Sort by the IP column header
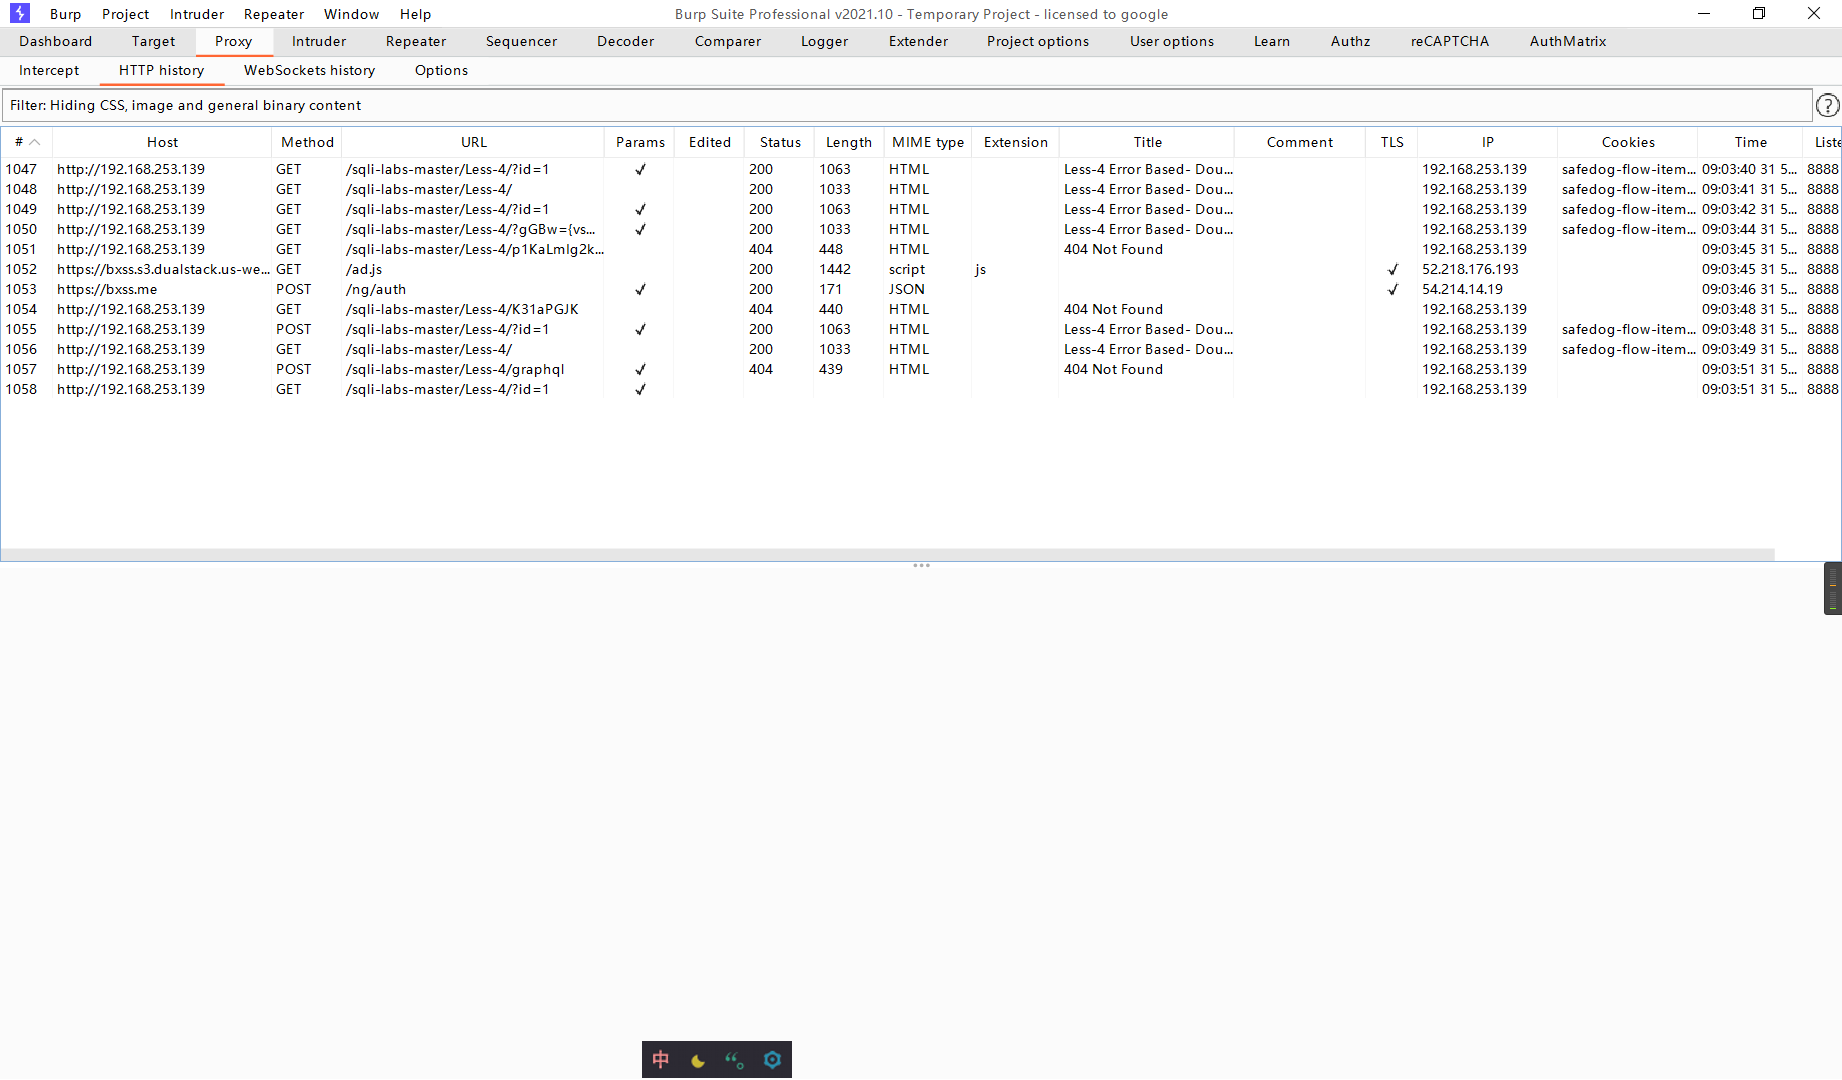 (x=1488, y=142)
